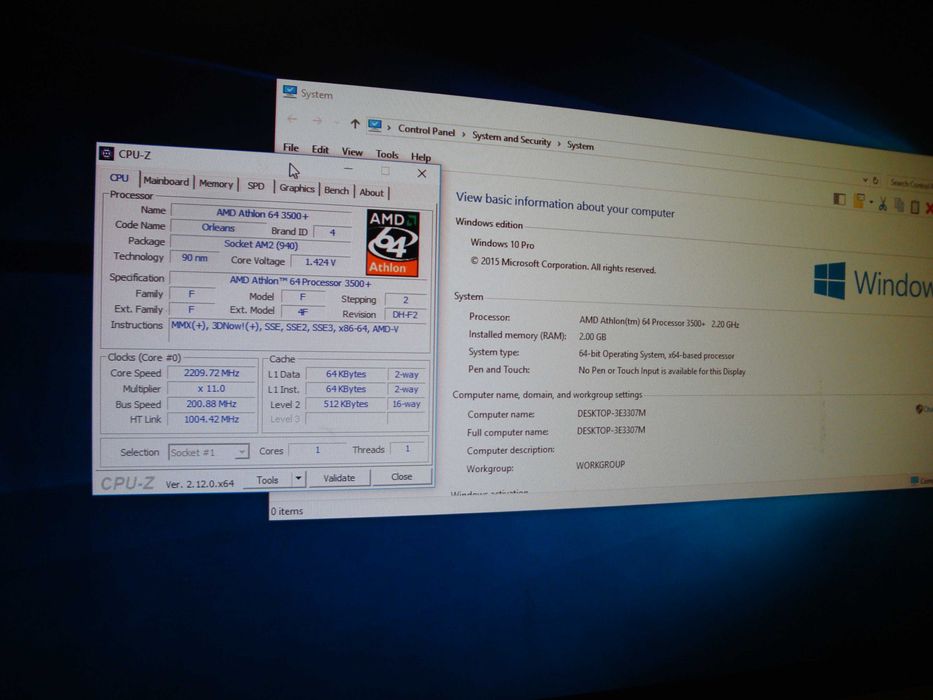Click the Workgroup value WORKGROUP
This screenshot has height=700, width=933.
click(x=600, y=465)
